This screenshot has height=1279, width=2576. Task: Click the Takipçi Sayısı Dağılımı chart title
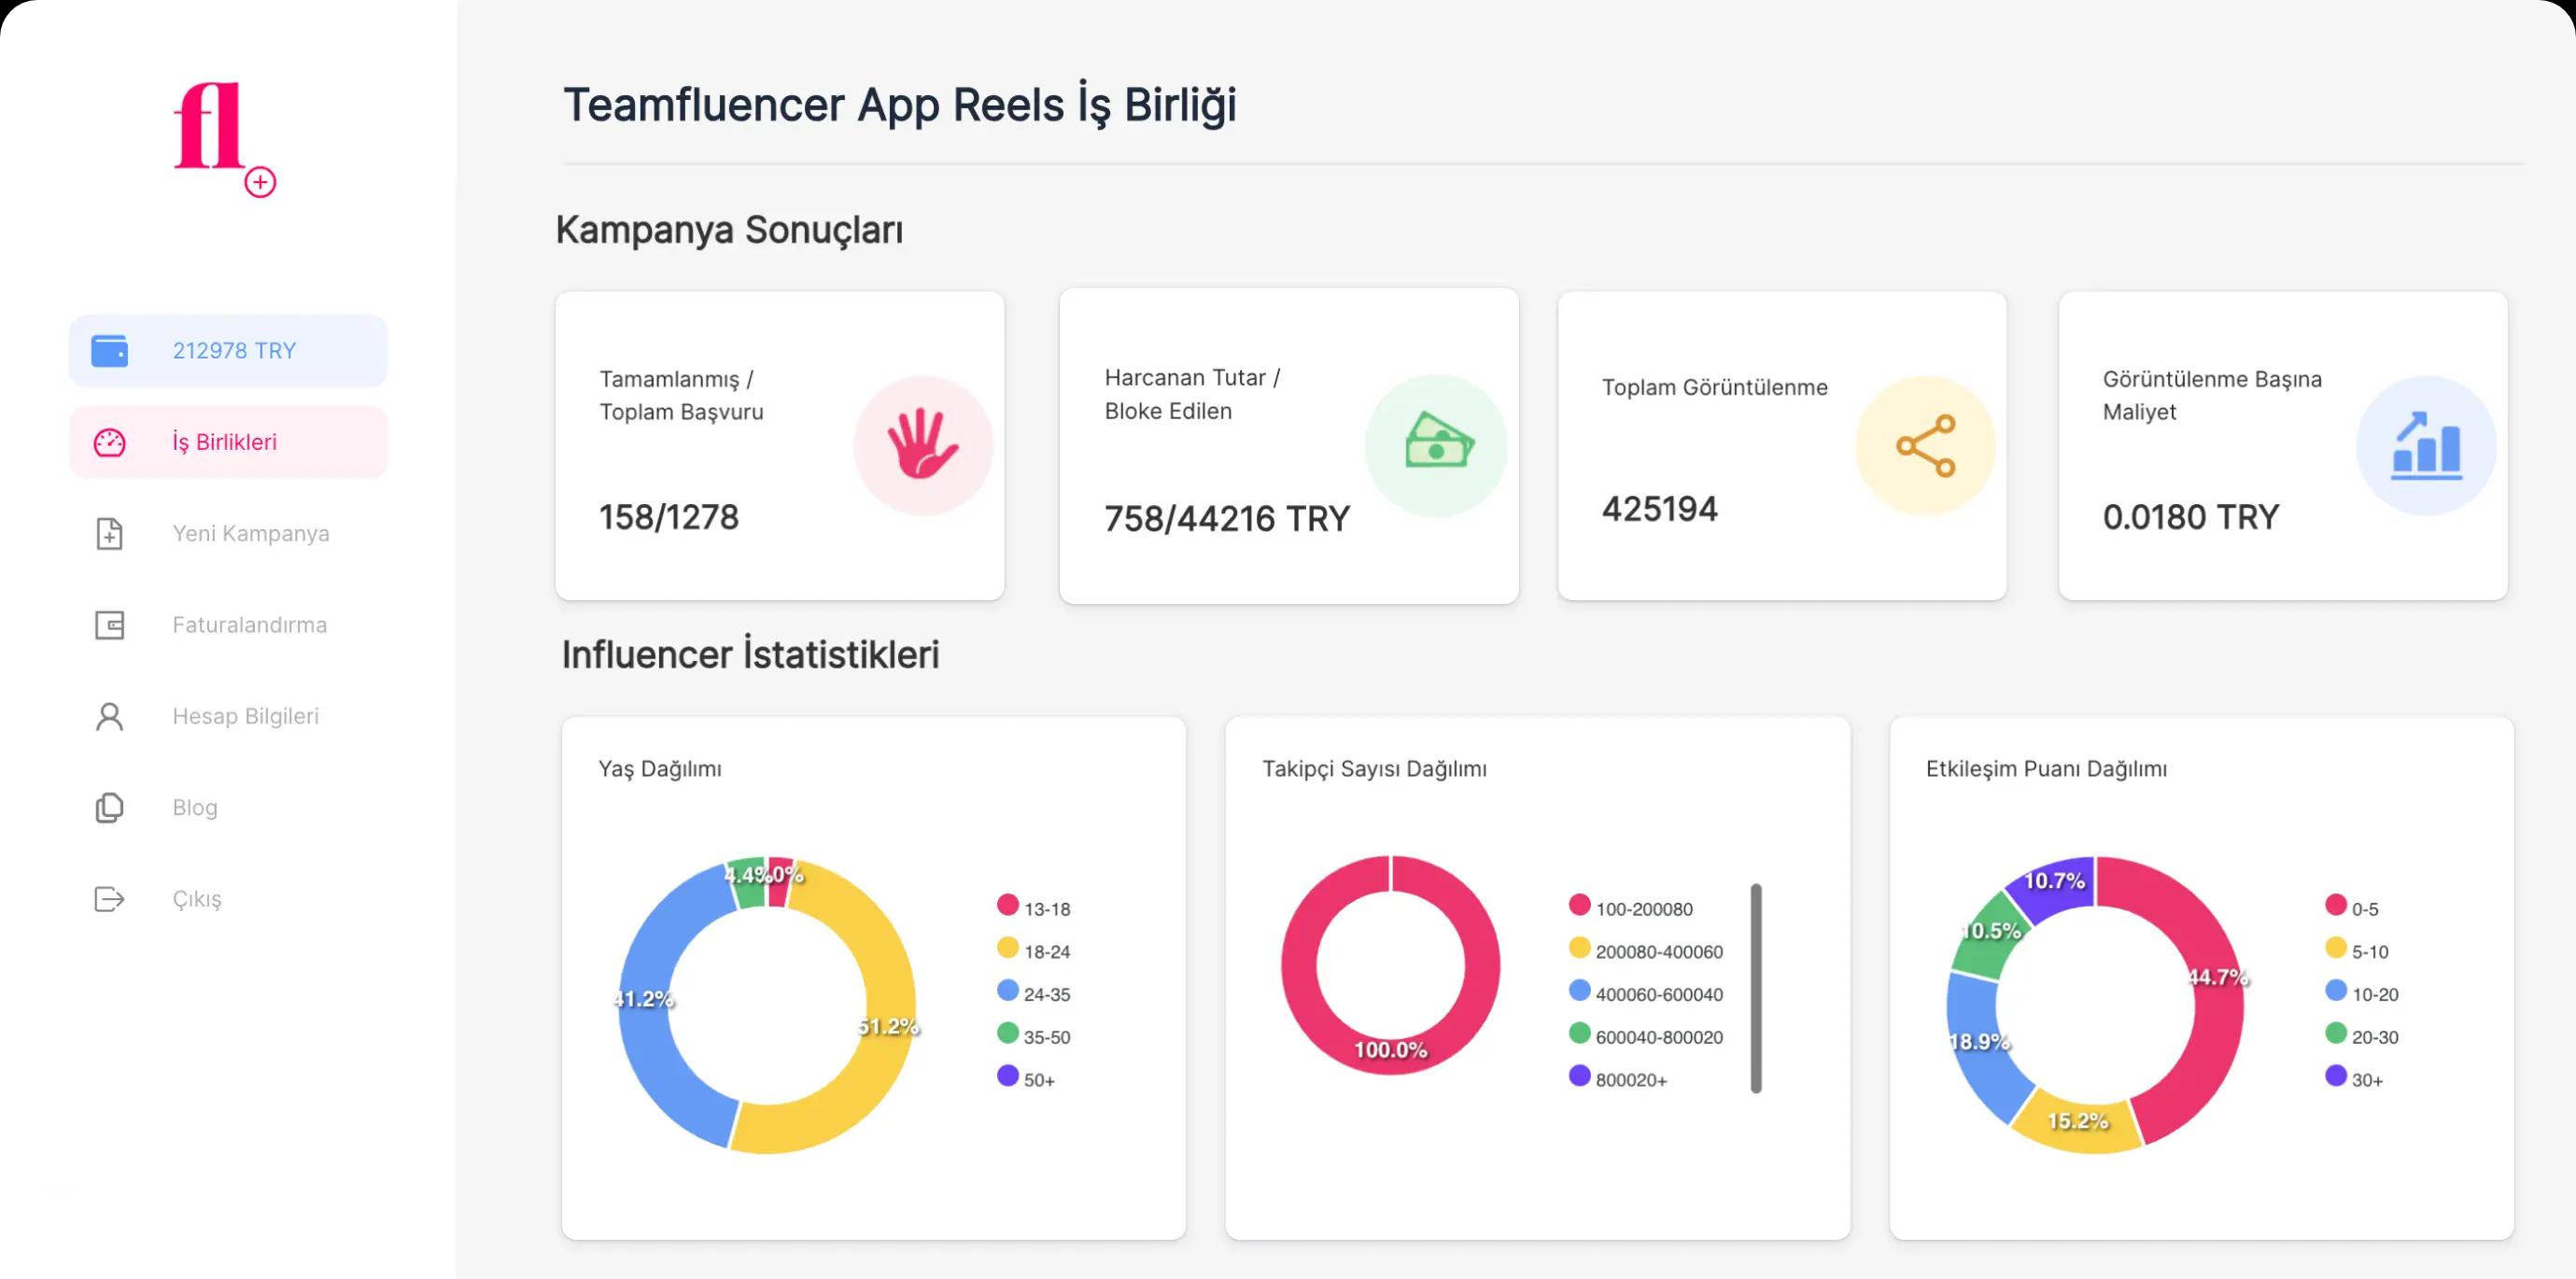click(x=1374, y=769)
